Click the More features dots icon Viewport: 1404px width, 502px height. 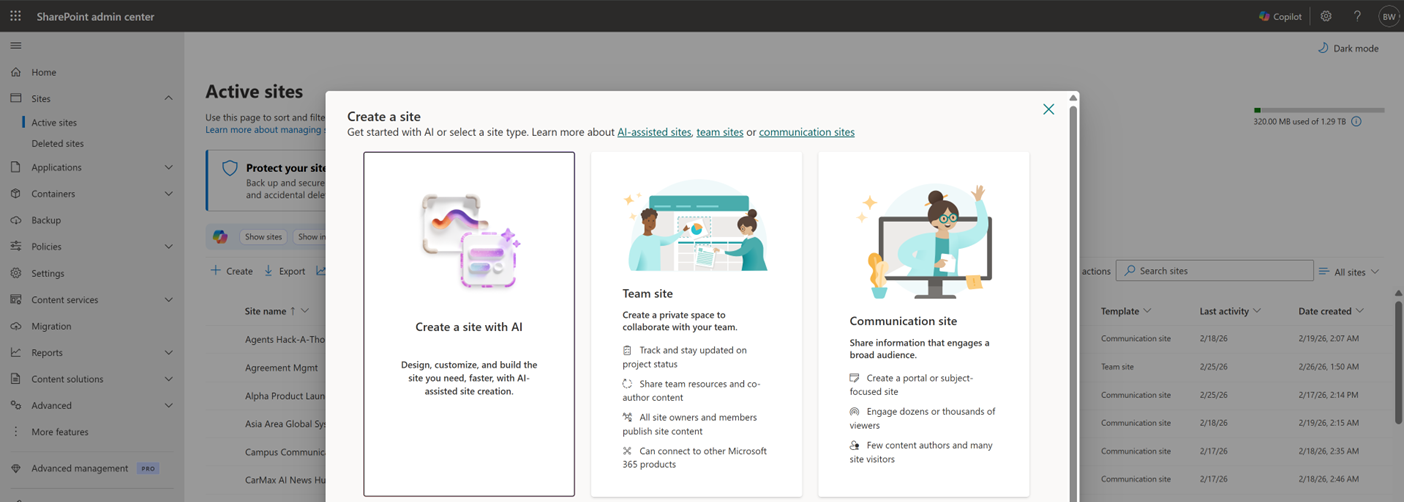coord(15,432)
